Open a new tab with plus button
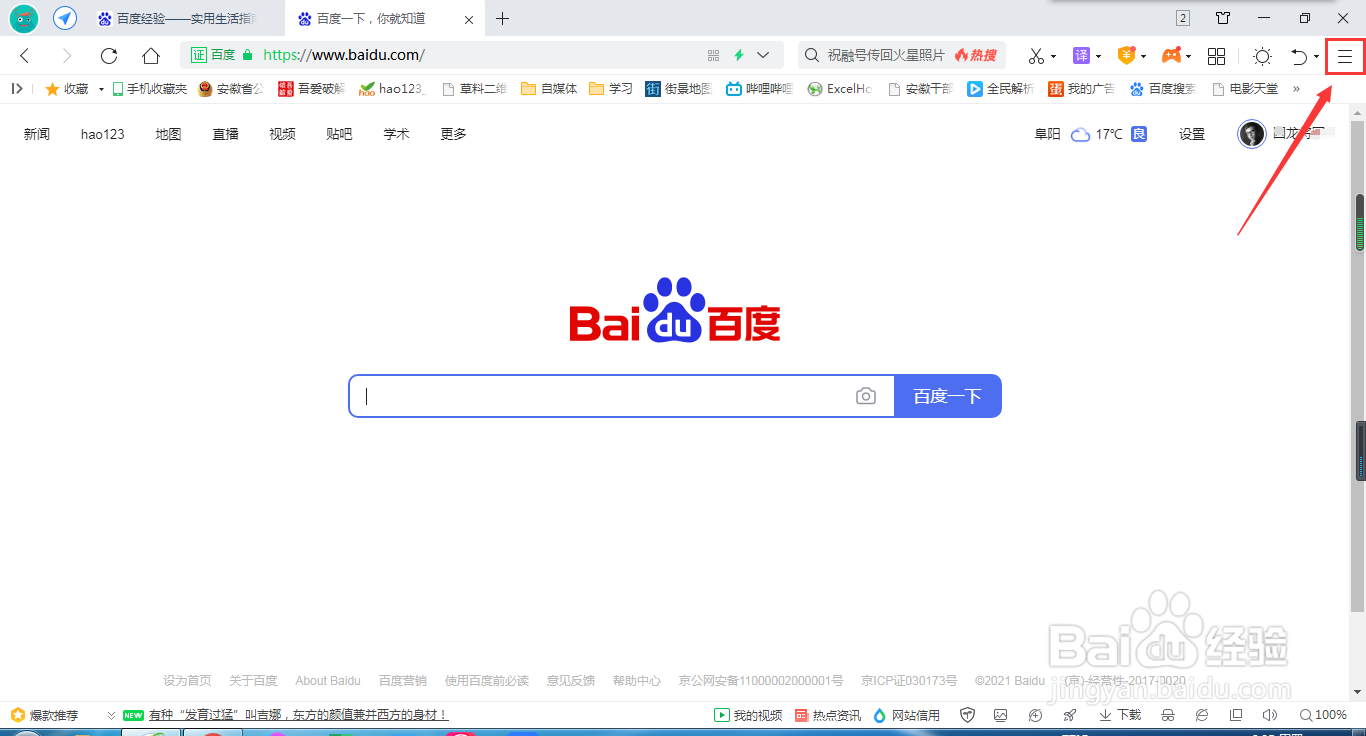Viewport: 1366px width, 736px height. pyautogui.click(x=502, y=18)
